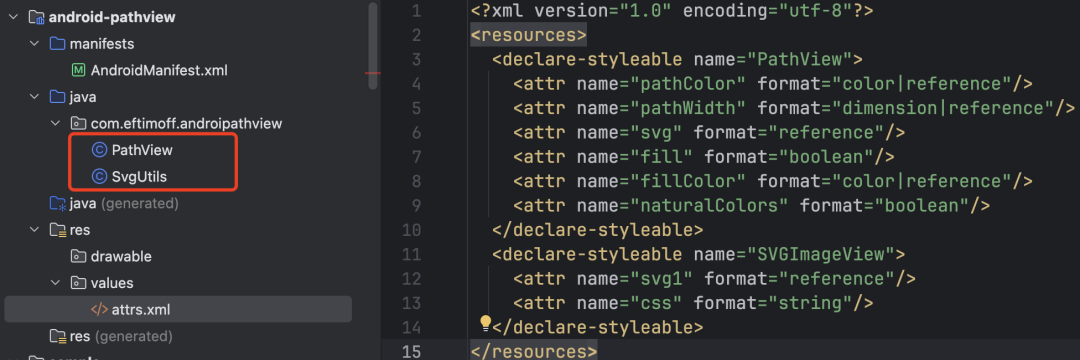Collapse the manifests folder chevron
This screenshot has height=360, width=1080.
[x=33, y=44]
